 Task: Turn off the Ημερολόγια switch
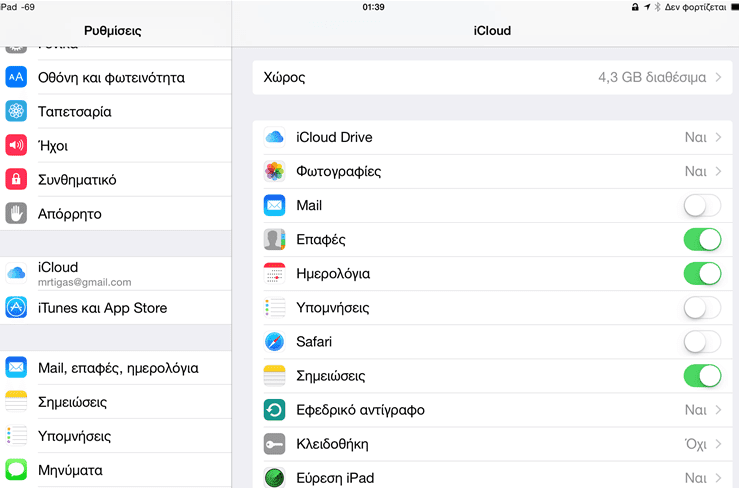pos(702,273)
